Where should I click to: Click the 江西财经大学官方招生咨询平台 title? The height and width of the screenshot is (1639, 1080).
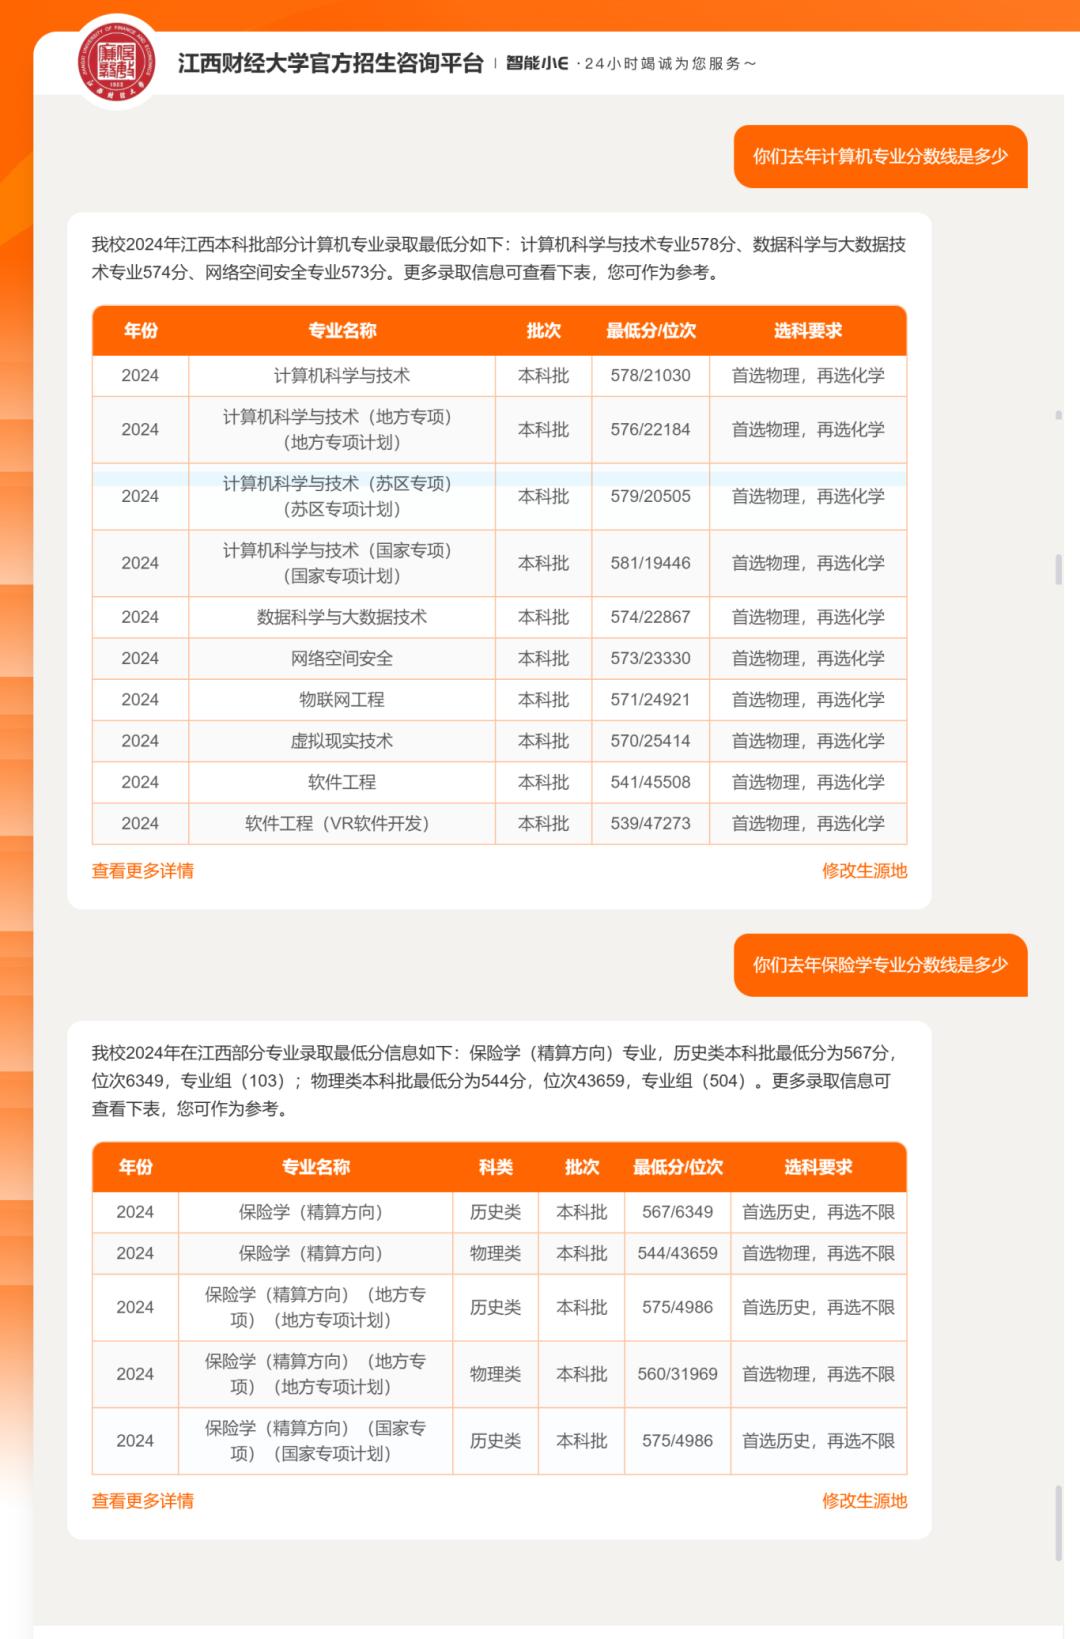tap(331, 63)
